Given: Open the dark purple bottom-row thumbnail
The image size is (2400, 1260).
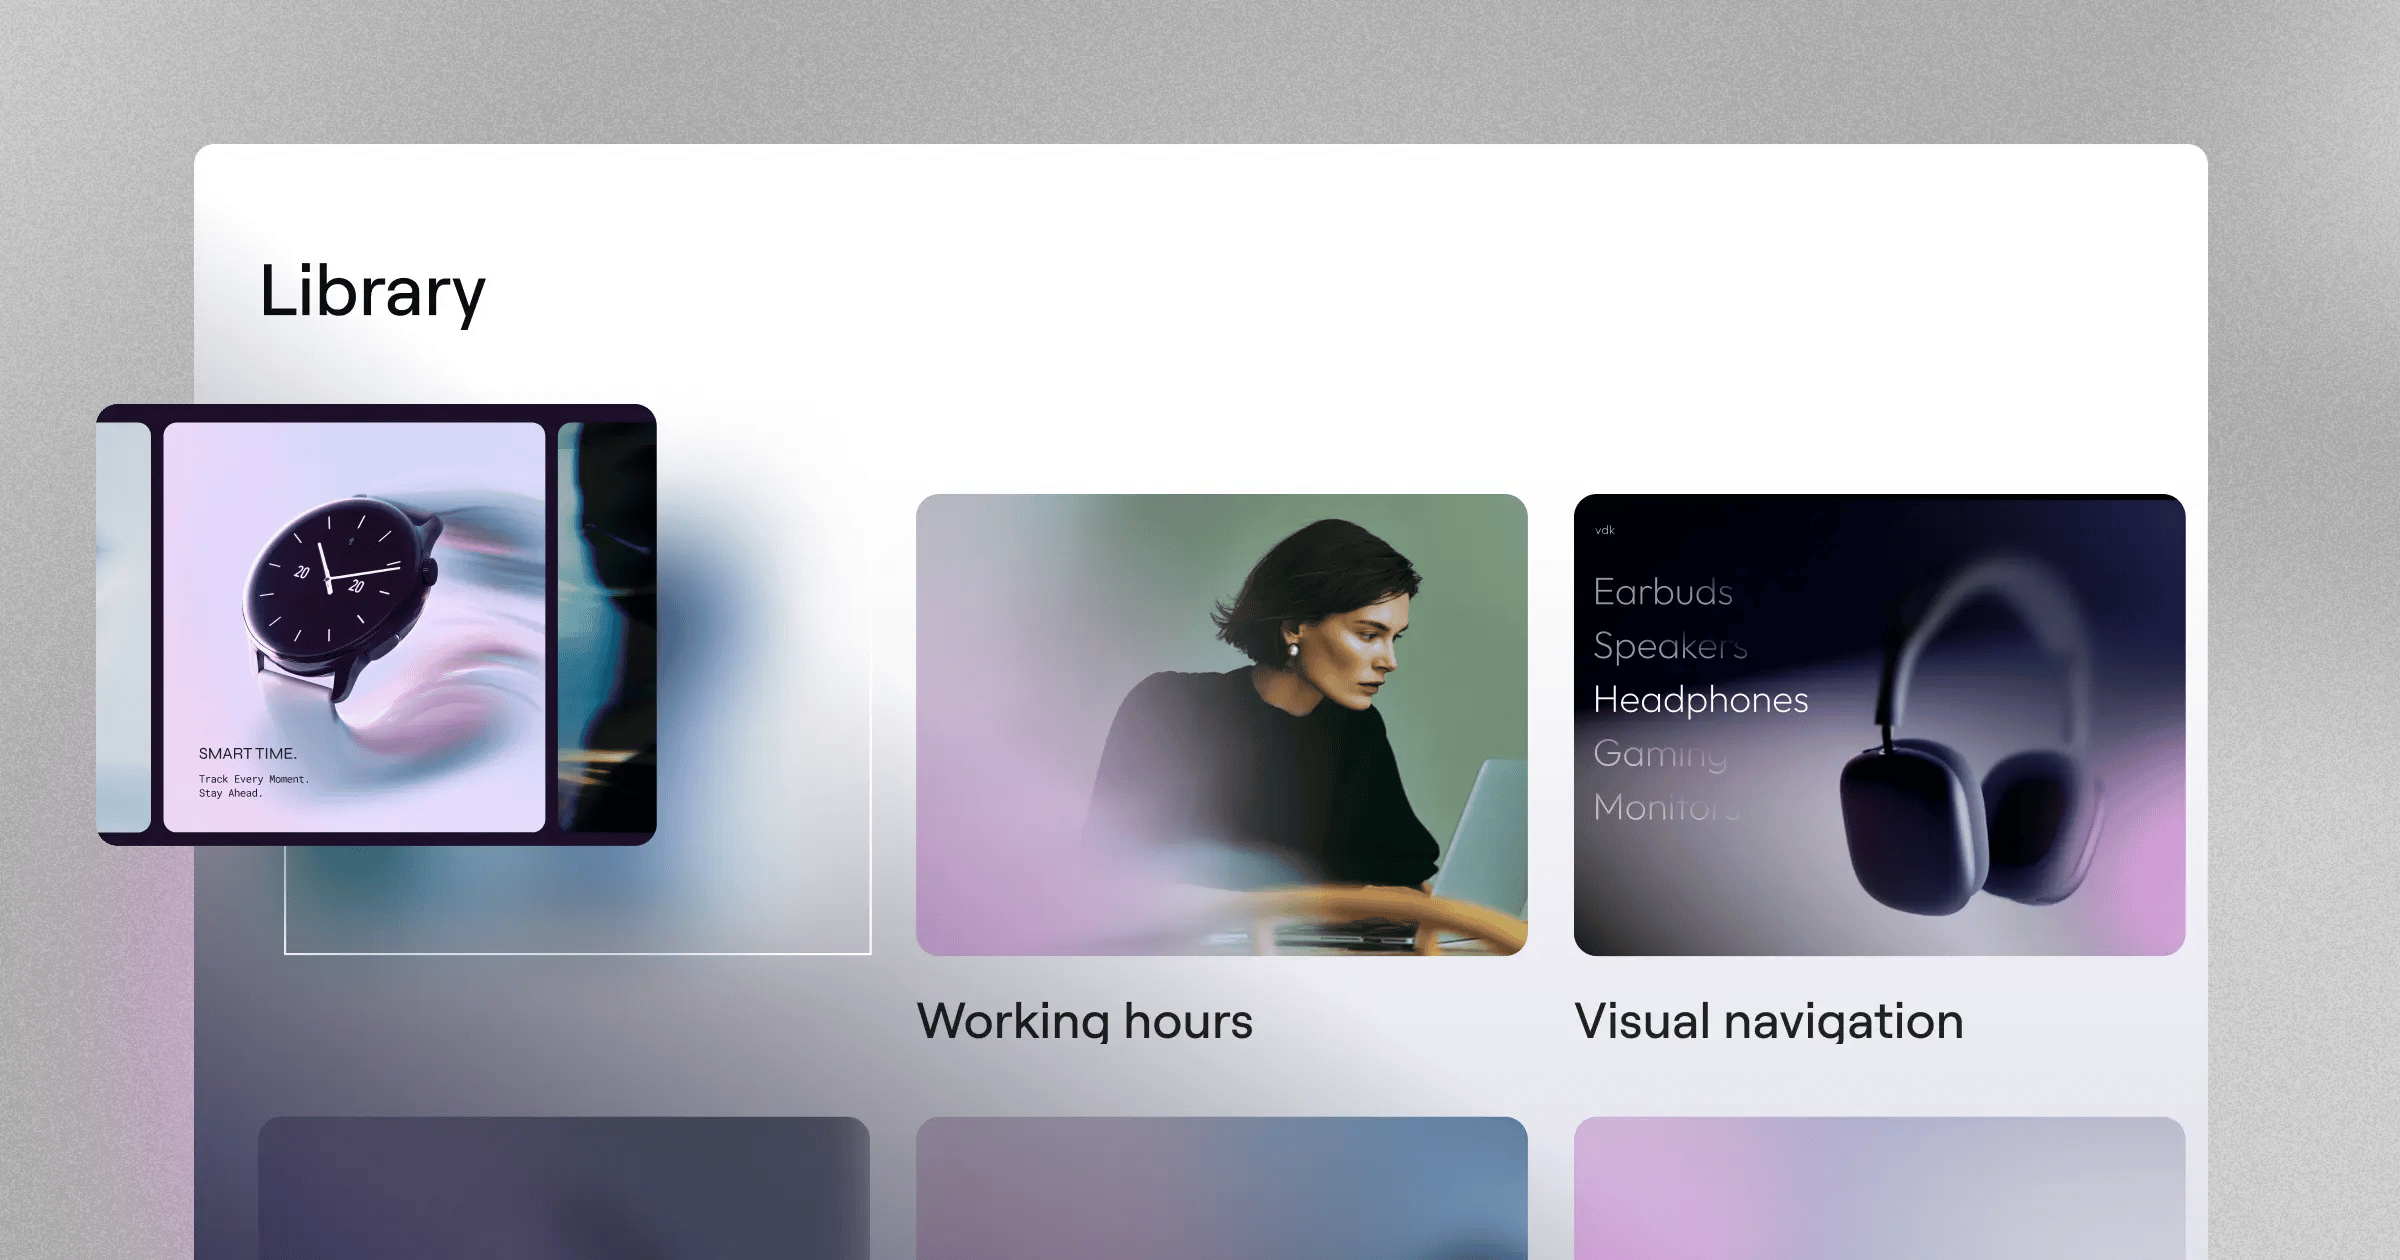Looking at the screenshot, I should coord(563,1188).
